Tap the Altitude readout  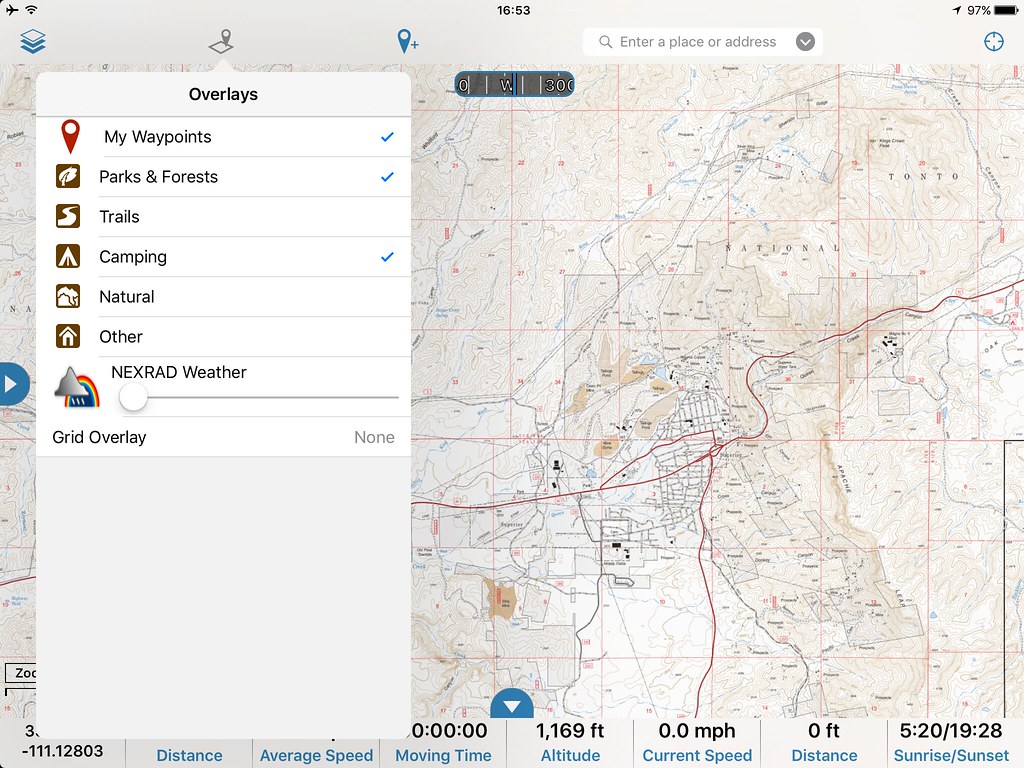pyautogui.click(x=570, y=731)
